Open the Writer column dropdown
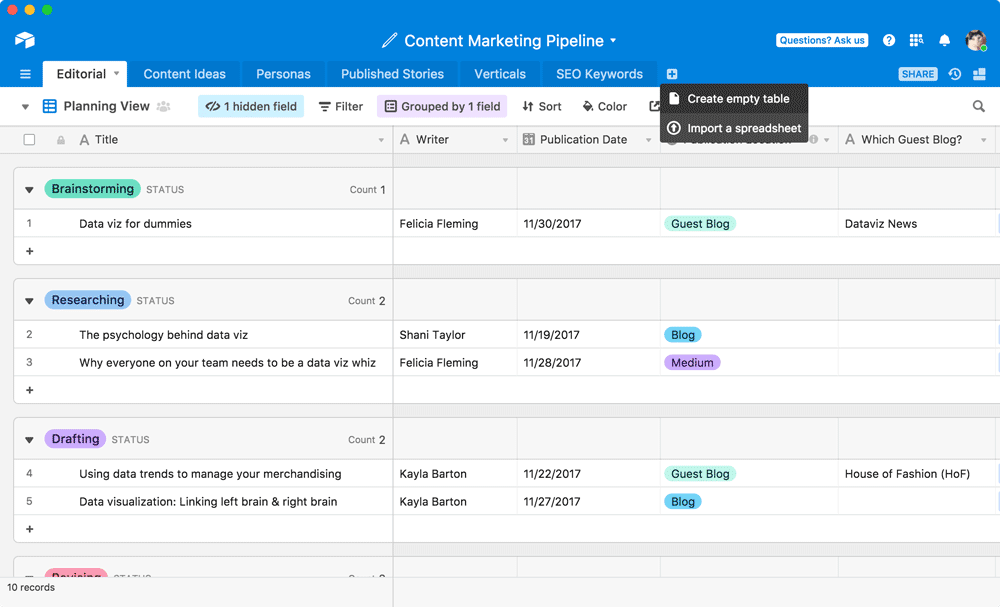1000x607 pixels. tap(505, 140)
